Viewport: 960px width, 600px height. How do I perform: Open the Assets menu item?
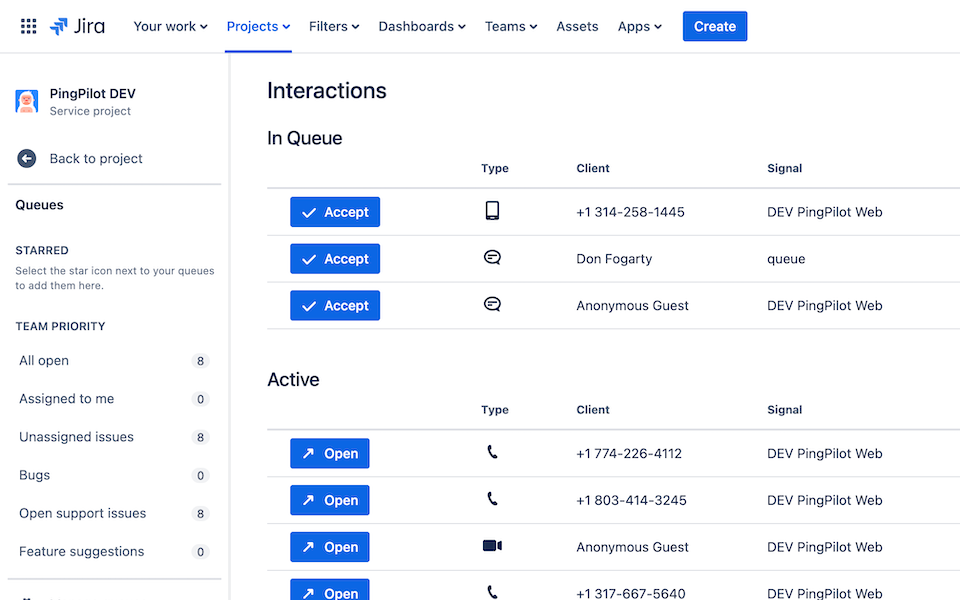[x=577, y=26]
